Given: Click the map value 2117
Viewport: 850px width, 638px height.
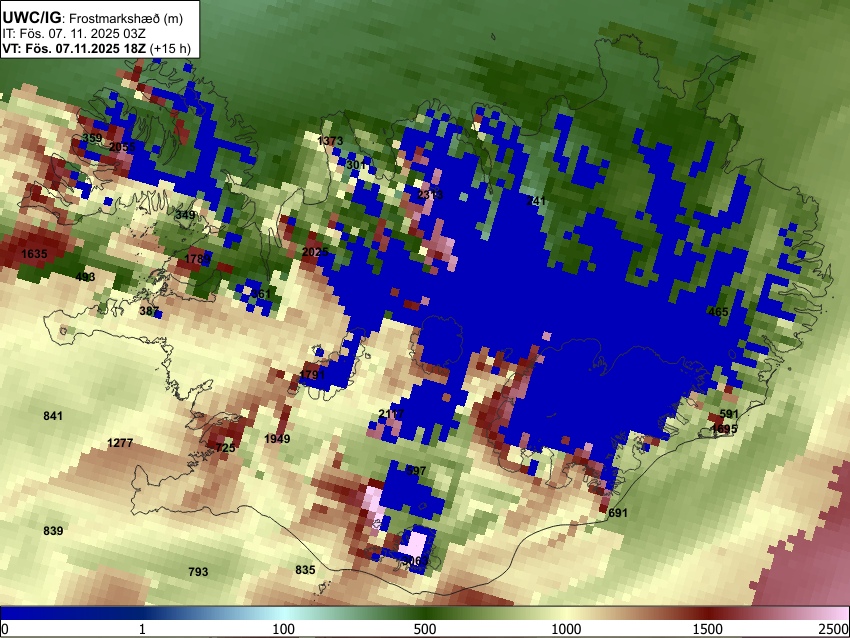Looking at the screenshot, I should [x=391, y=414].
